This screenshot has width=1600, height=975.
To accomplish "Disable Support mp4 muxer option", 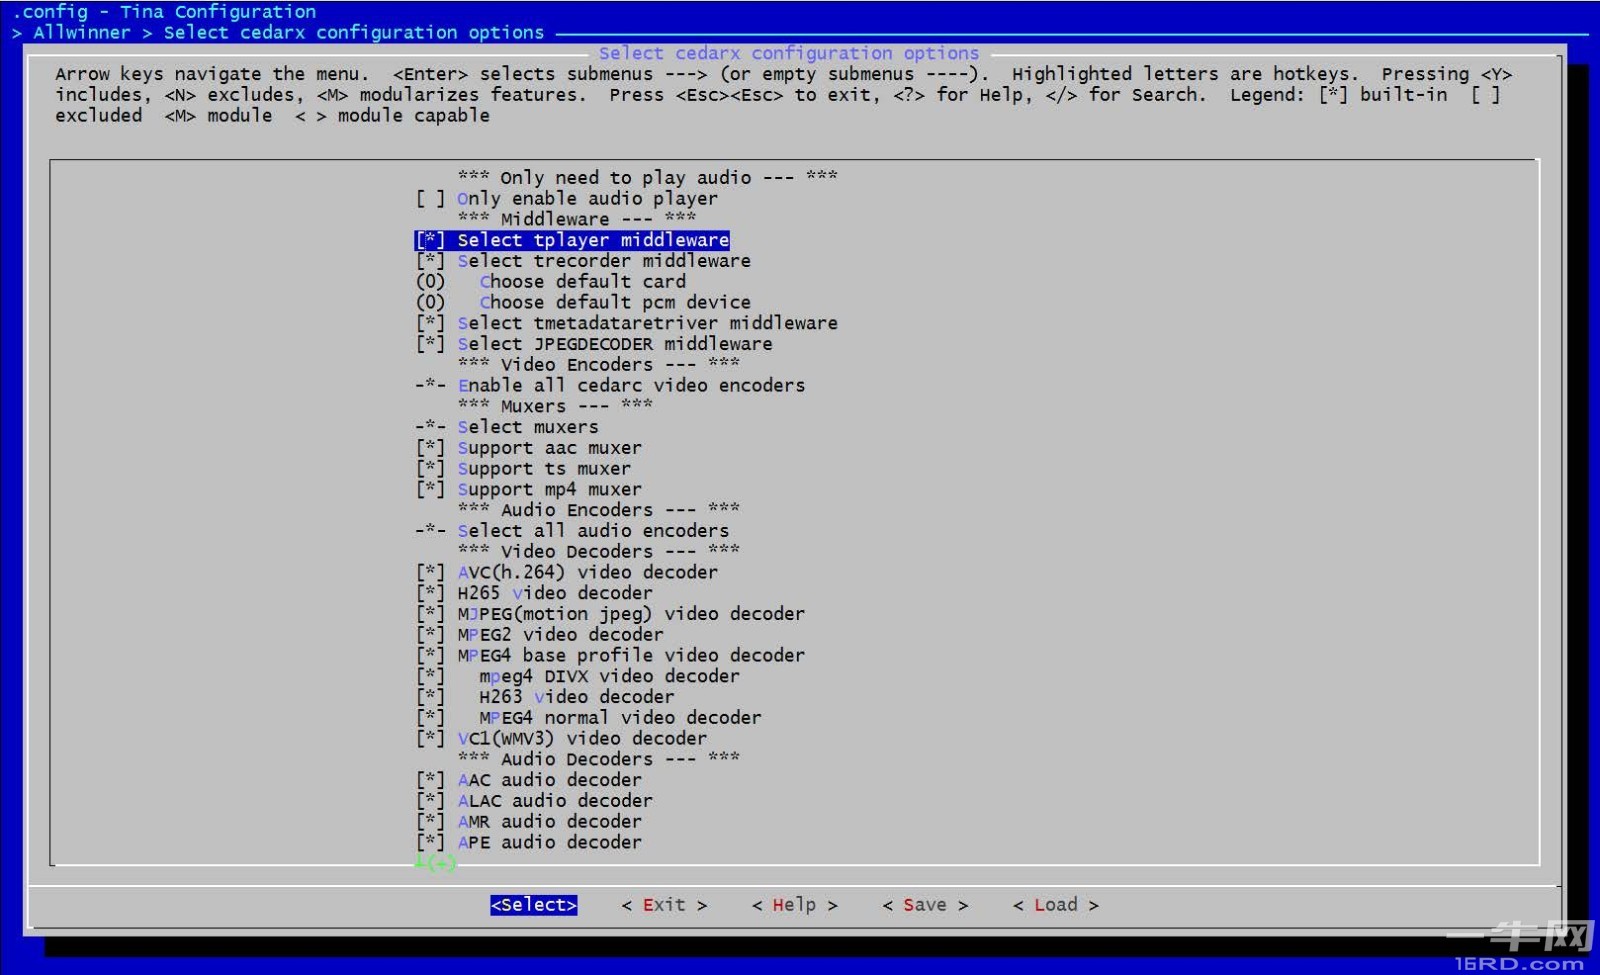I will [x=430, y=490].
